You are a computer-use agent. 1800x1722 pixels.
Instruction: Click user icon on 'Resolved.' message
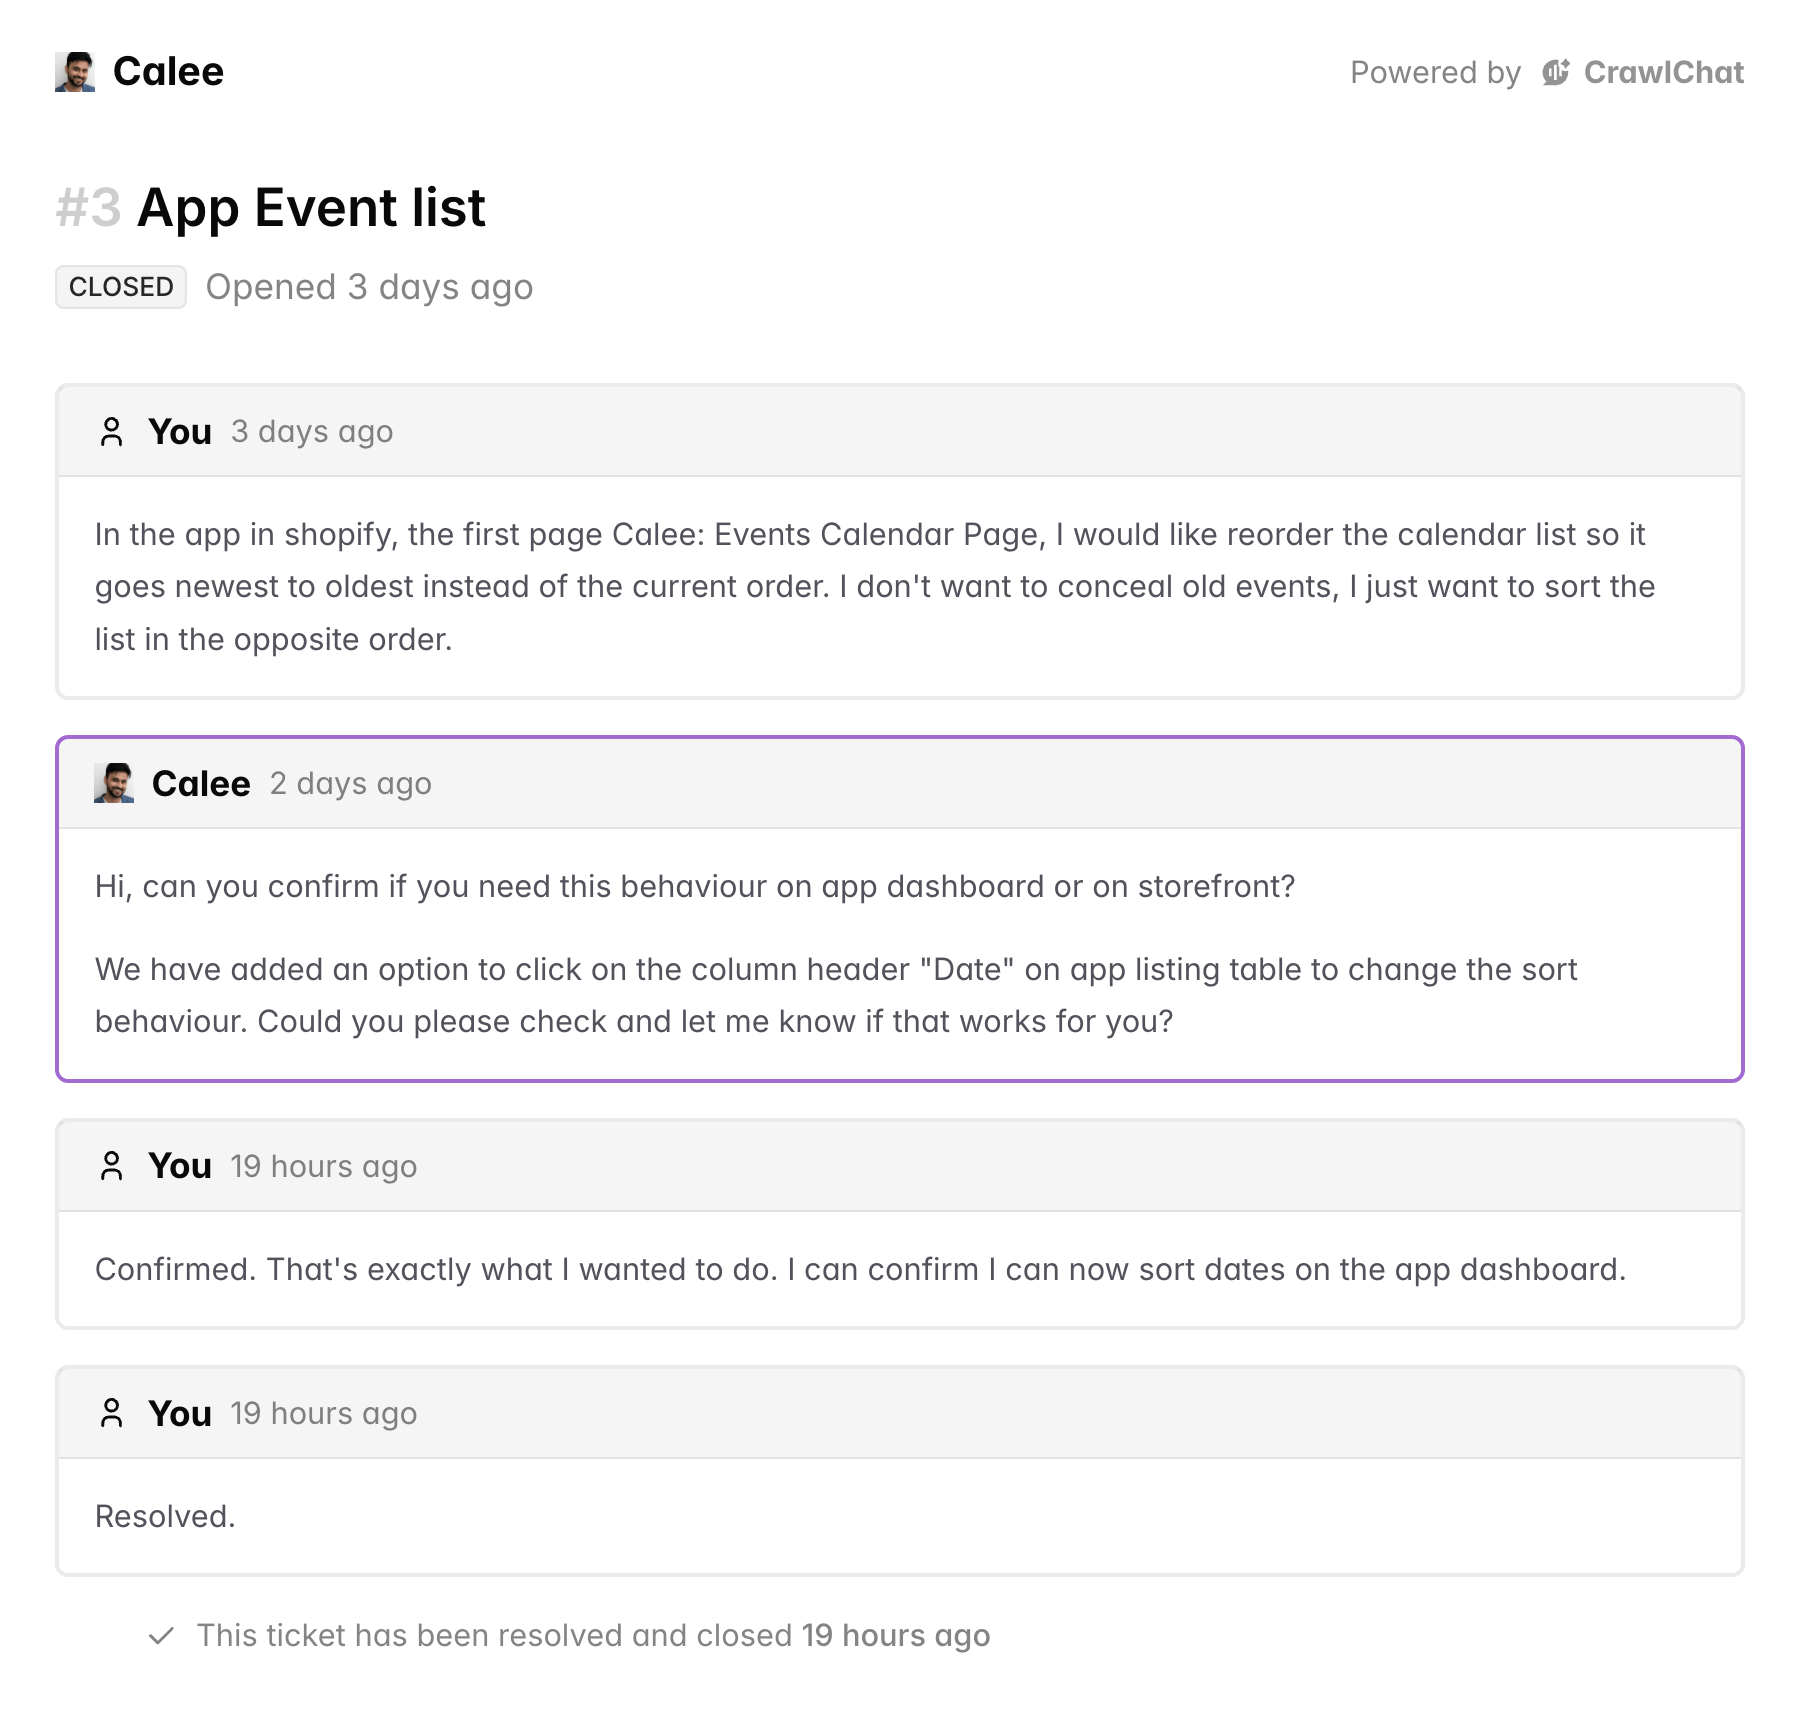click(x=112, y=1413)
